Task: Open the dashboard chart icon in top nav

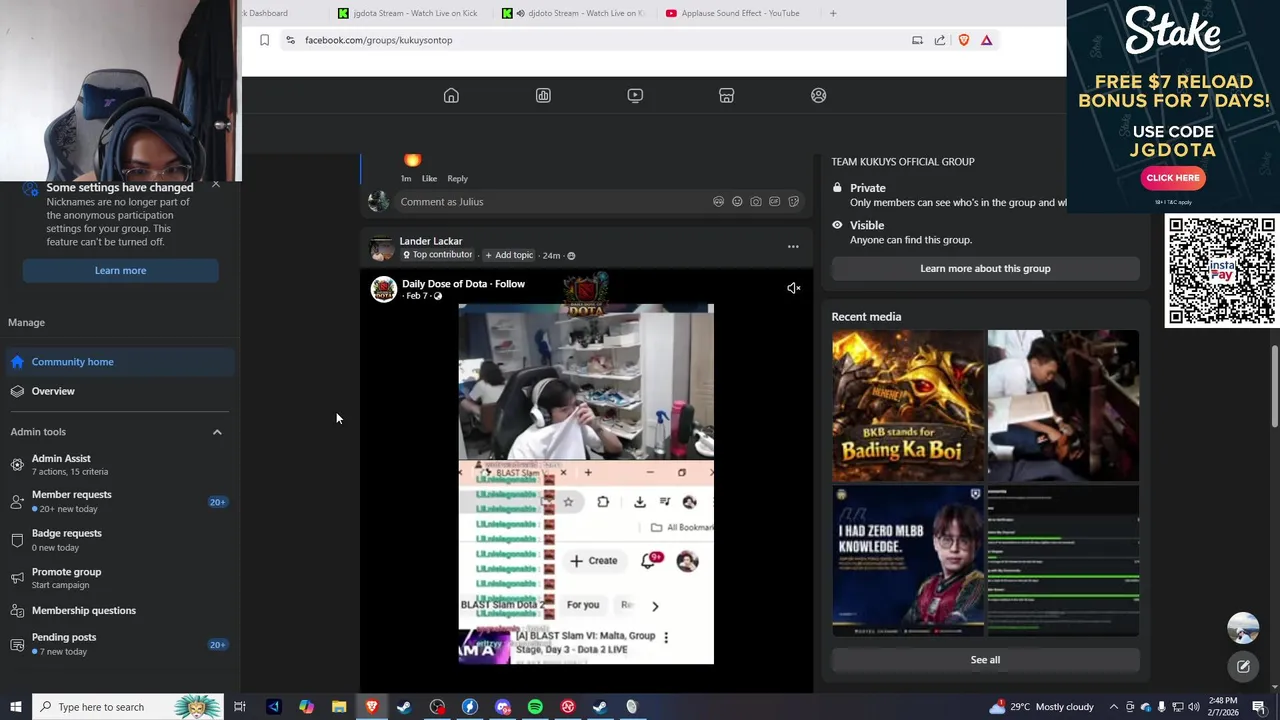Action: (x=543, y=95)
